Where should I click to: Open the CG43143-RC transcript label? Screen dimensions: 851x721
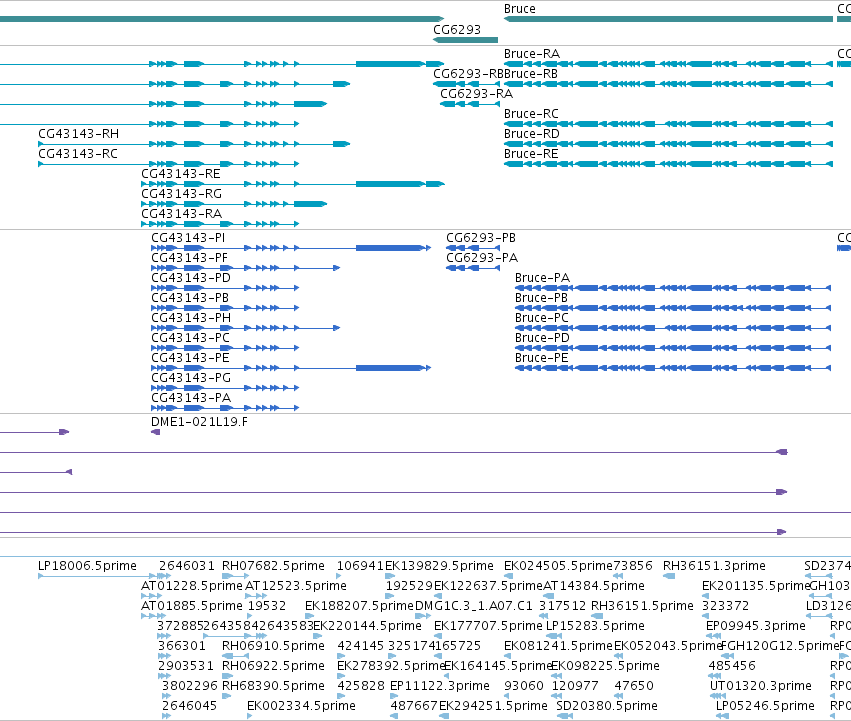pos(78,154)
